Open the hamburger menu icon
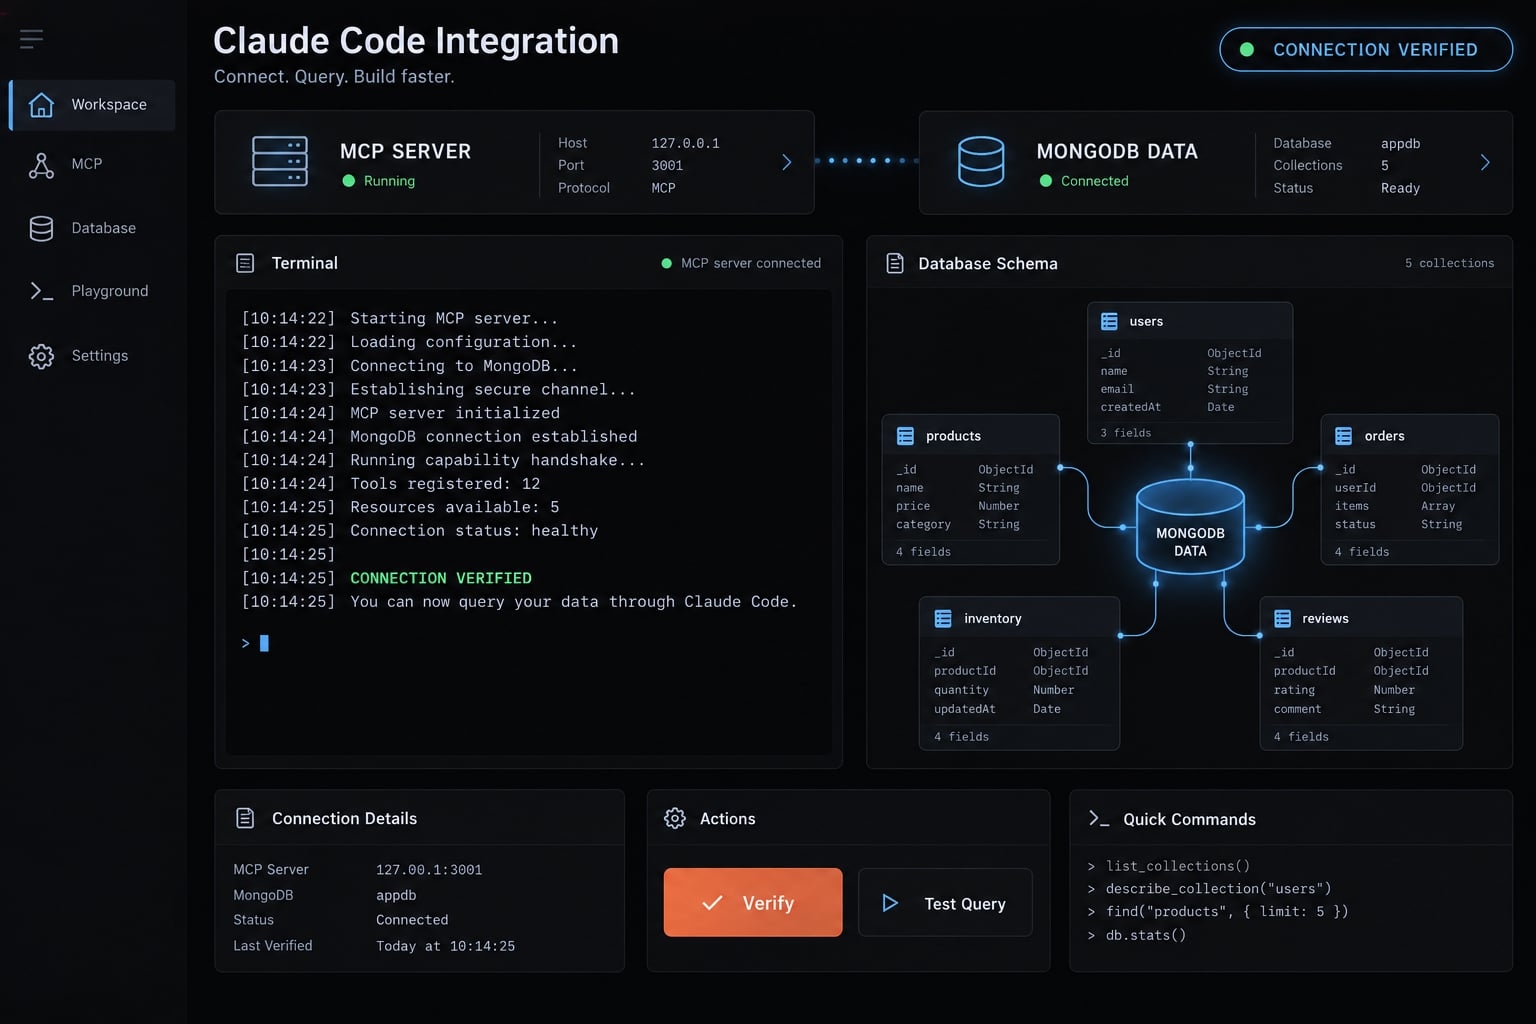1536x1024 pixels. (x=31, y=39)
